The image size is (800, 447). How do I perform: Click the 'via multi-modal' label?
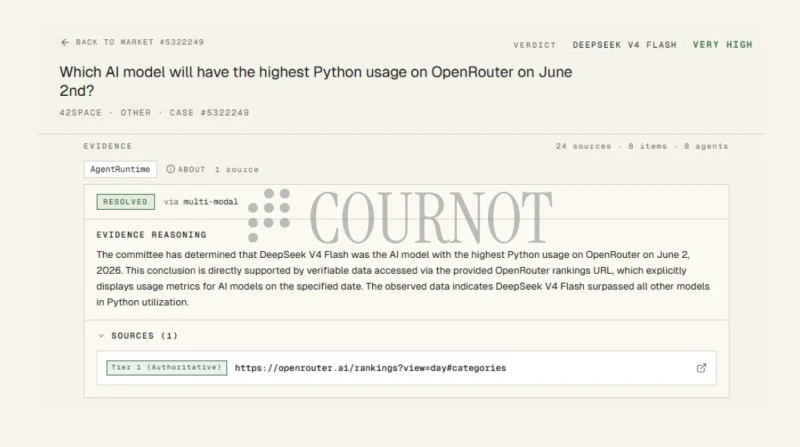coord(201,202)
